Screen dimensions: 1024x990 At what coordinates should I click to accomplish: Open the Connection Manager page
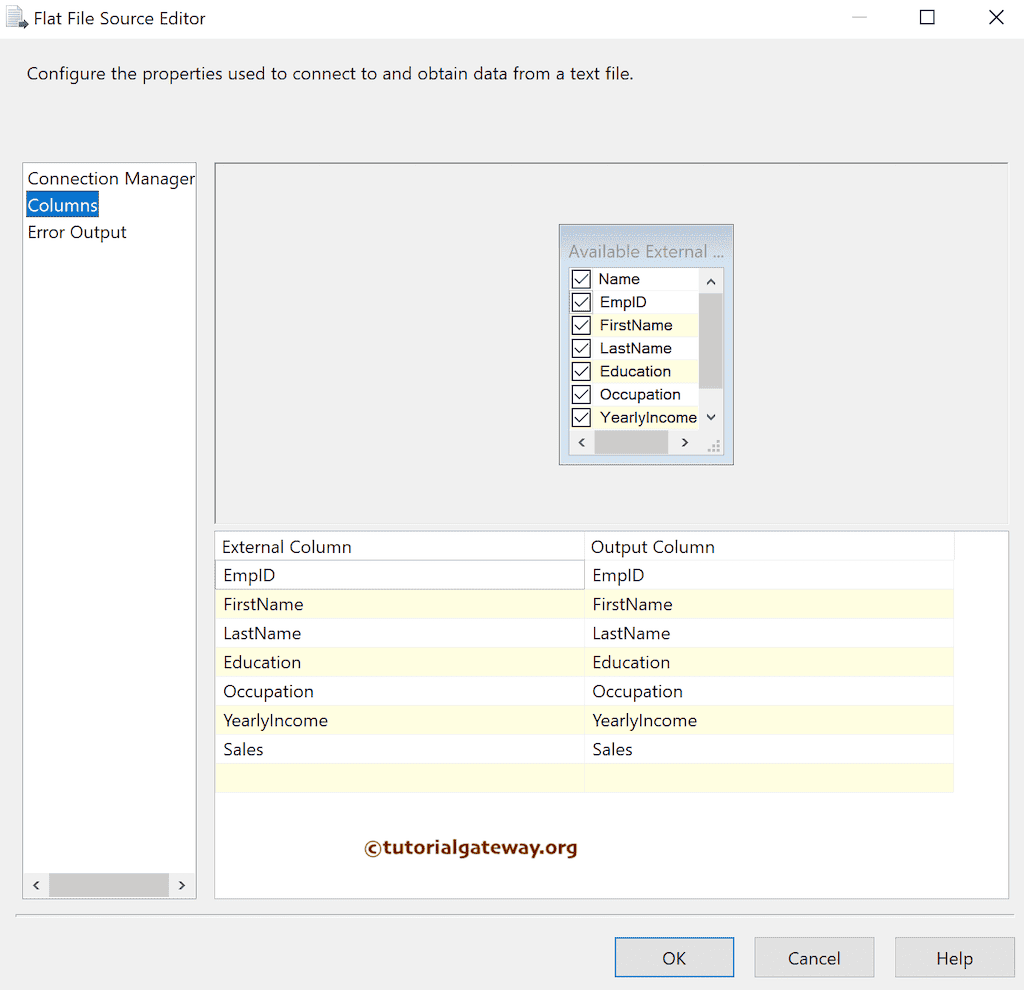(110, 179)
